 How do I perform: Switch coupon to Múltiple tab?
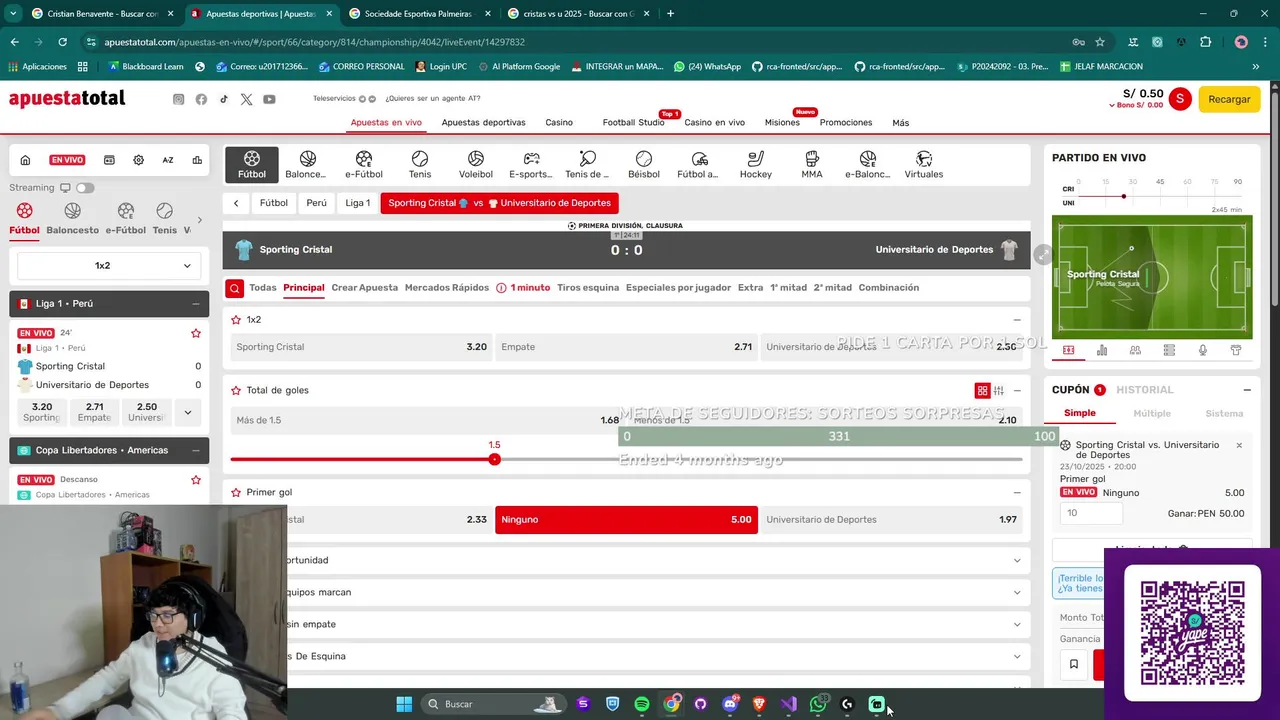coord(1152,413)
